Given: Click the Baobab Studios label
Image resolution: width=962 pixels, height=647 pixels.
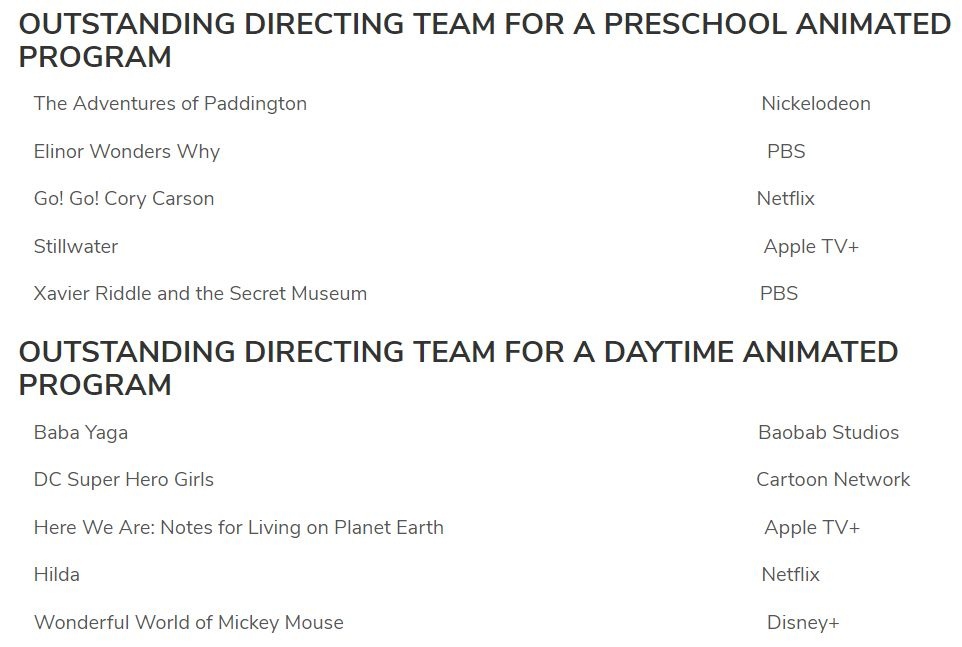Looking at the screenshot, I should 828,433.
